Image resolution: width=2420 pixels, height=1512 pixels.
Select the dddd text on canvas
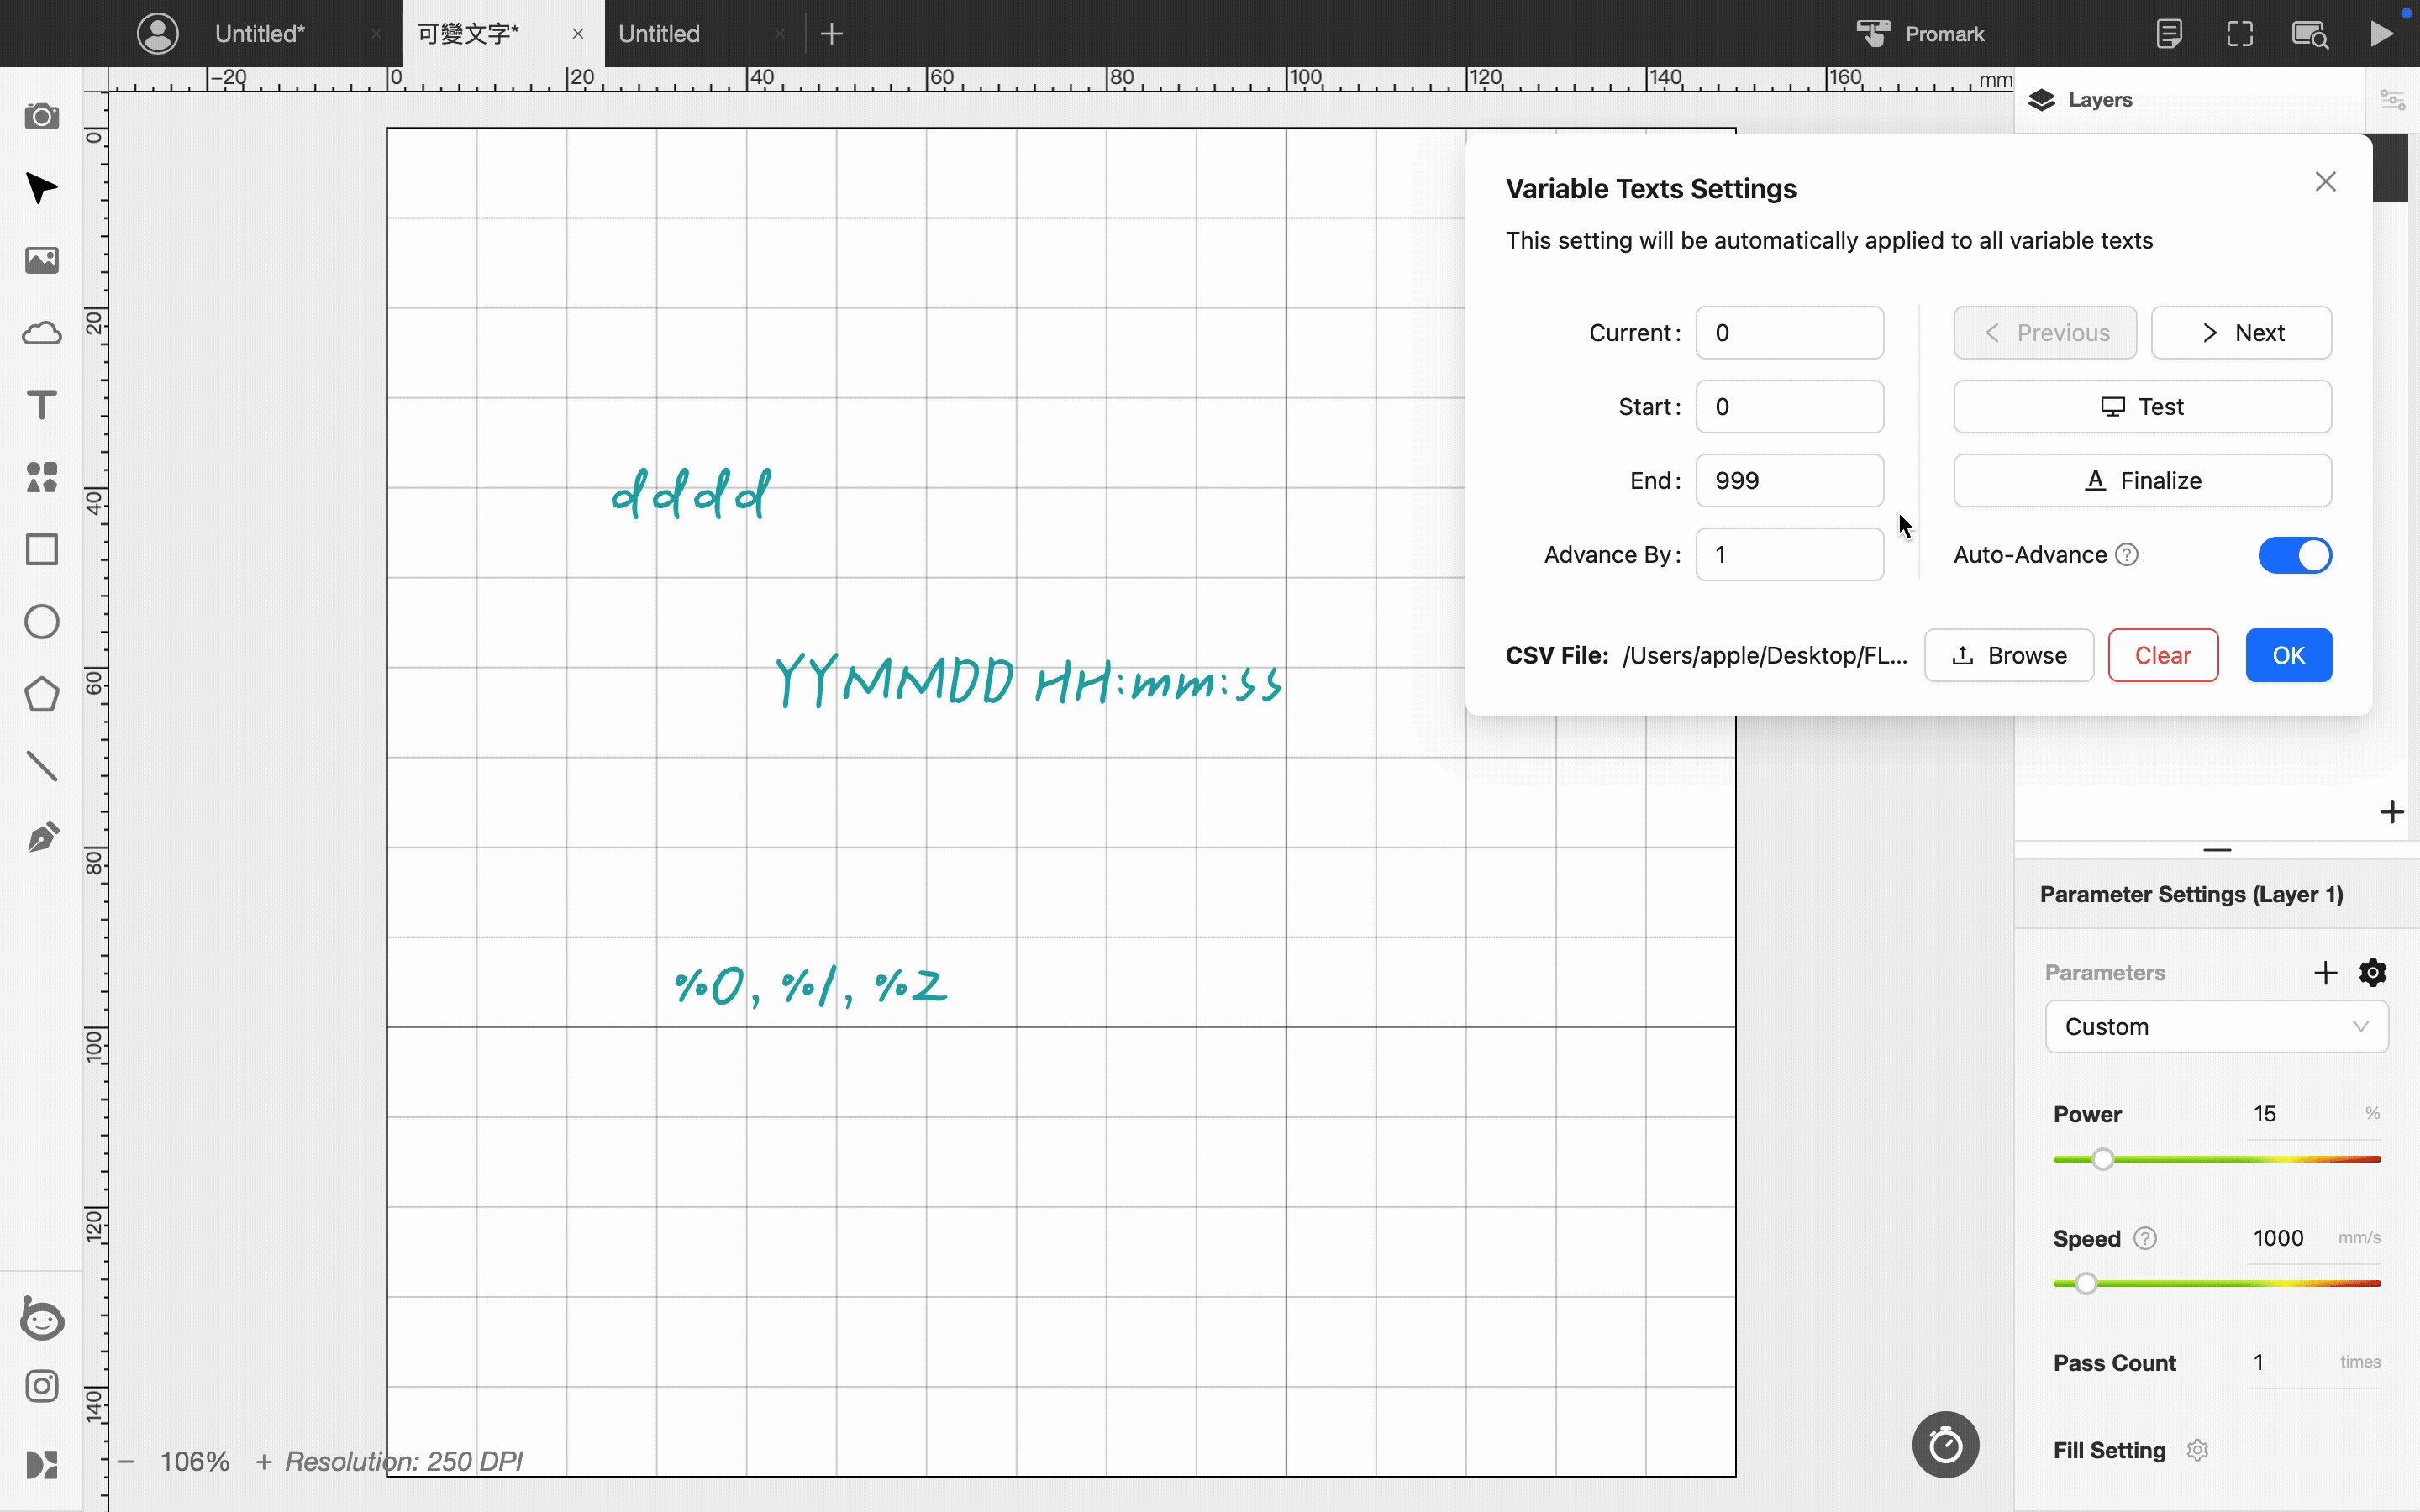tap(691, 492)
